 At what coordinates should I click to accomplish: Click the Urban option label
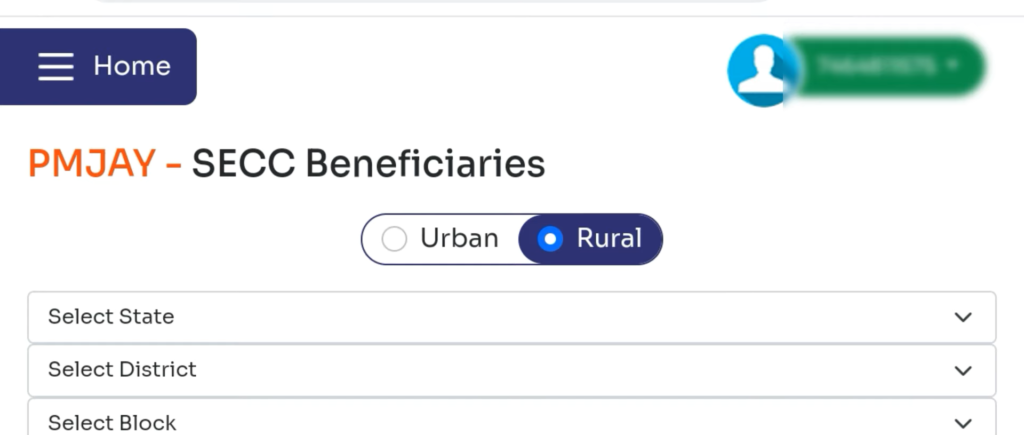coord(459,238)
